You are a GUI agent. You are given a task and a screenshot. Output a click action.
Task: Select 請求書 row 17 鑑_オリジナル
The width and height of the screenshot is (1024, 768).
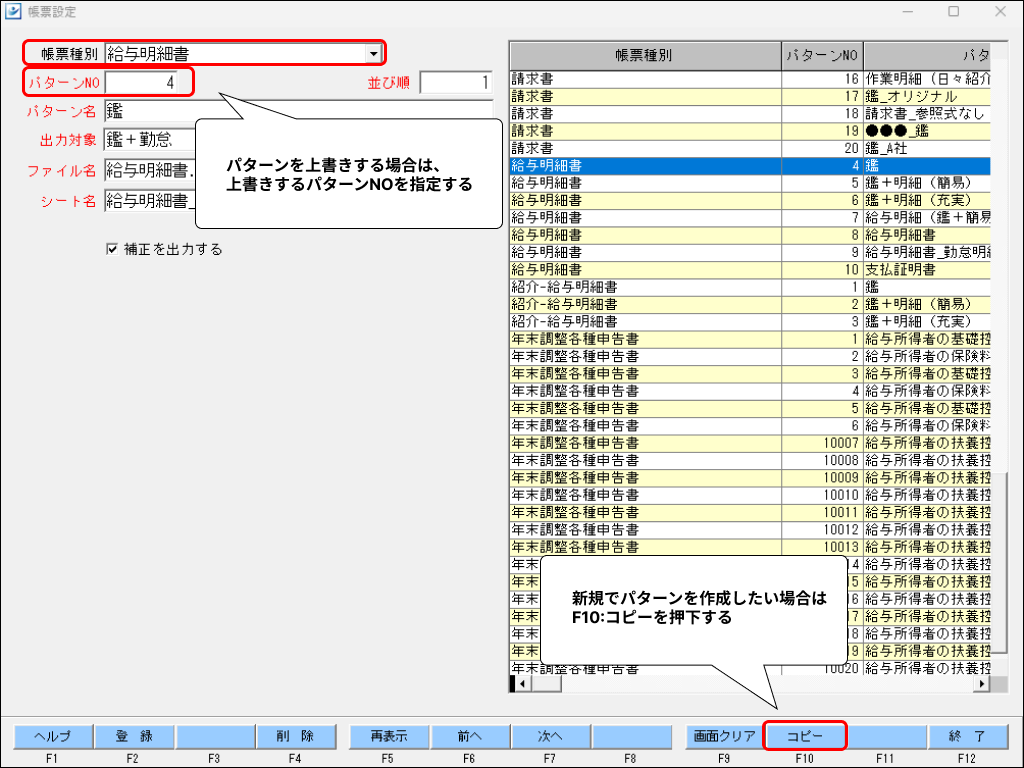tap(750, 96)
